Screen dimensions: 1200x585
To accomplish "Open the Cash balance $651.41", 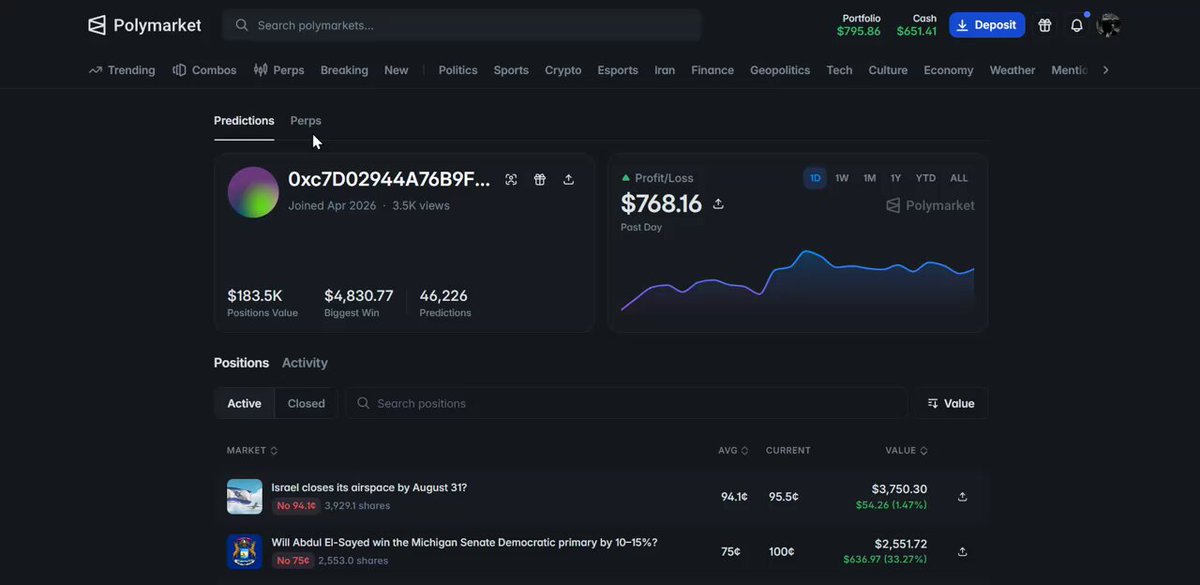I will coord(917,25).
